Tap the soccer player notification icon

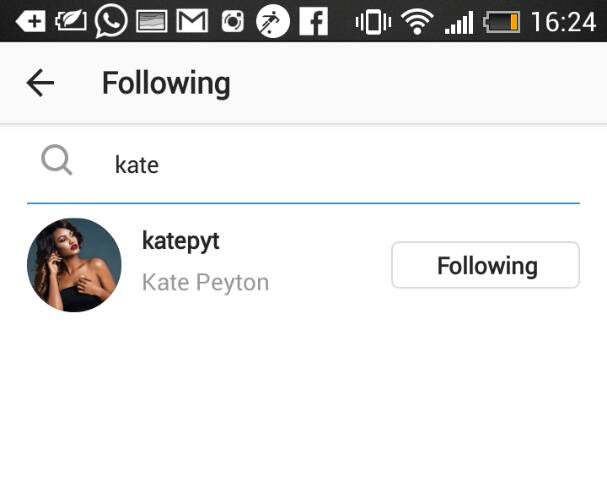coord(272,21)
